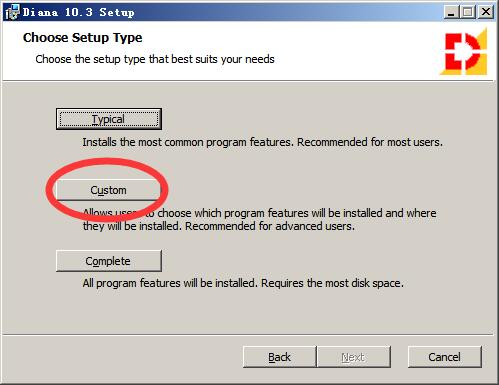499x385 pixels.
Task: Click the 'Recommended for advanced users' description line
Action: (270, 226)
